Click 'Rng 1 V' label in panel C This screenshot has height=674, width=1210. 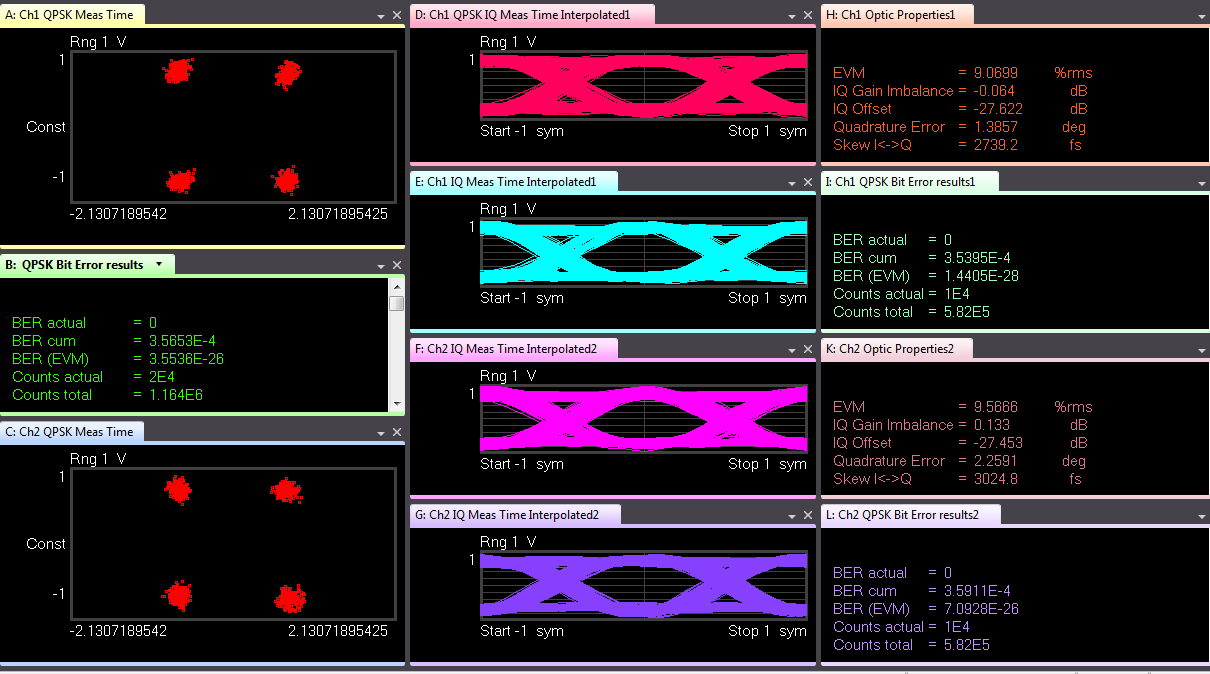98,458
